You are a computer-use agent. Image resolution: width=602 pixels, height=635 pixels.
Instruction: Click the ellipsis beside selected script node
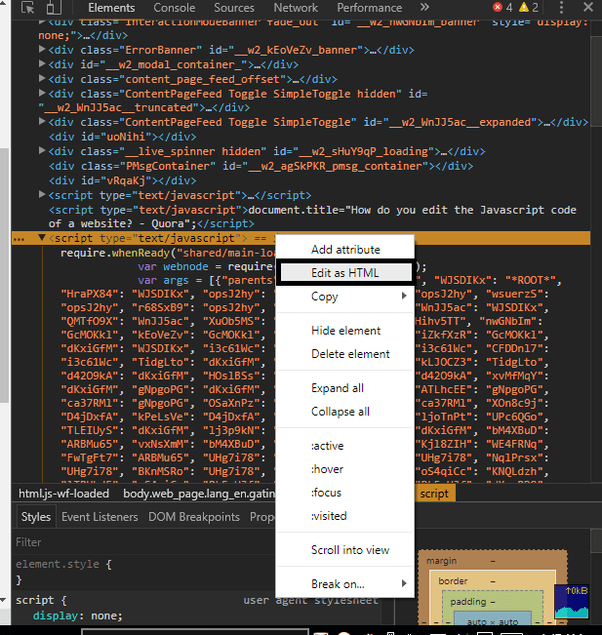(19, 239)
